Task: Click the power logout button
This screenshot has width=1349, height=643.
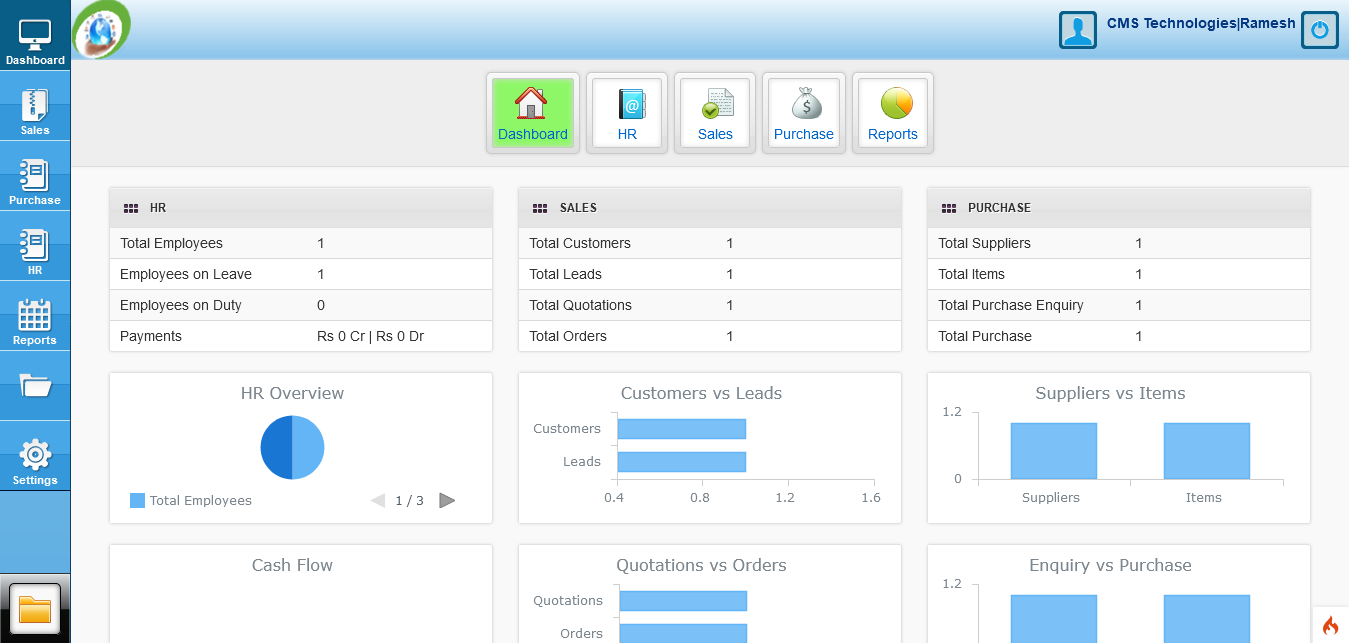Action: 1319,30
